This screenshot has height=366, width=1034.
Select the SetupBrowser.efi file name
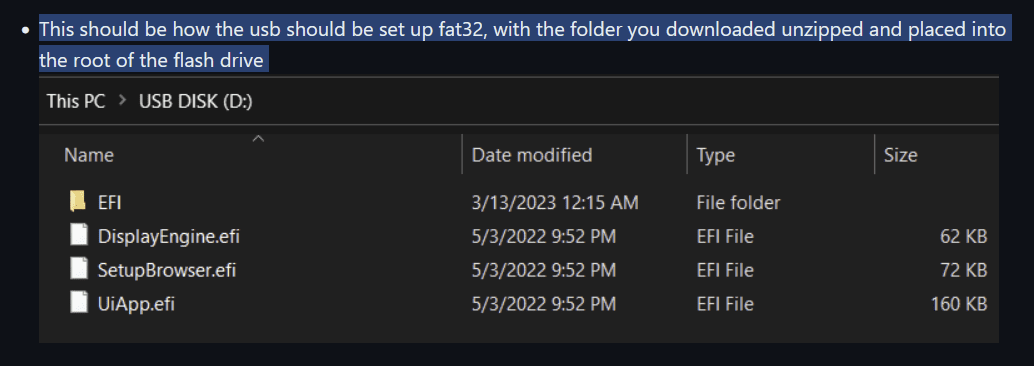[167, 270]
